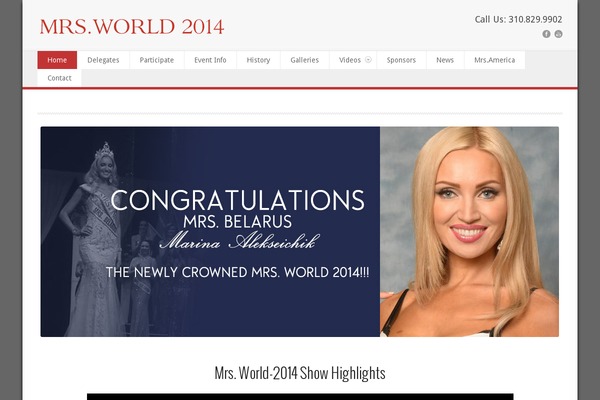Open the Facebook social icon

(x=546, y=34)
